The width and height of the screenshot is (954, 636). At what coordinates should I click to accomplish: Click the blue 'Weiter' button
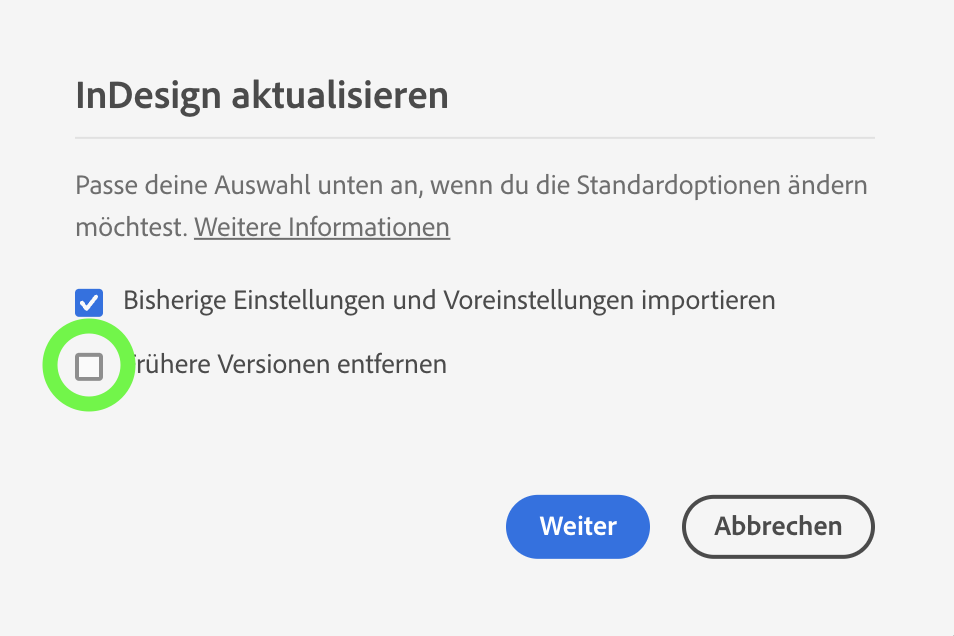pyautogui.click(x=577, y=526)
